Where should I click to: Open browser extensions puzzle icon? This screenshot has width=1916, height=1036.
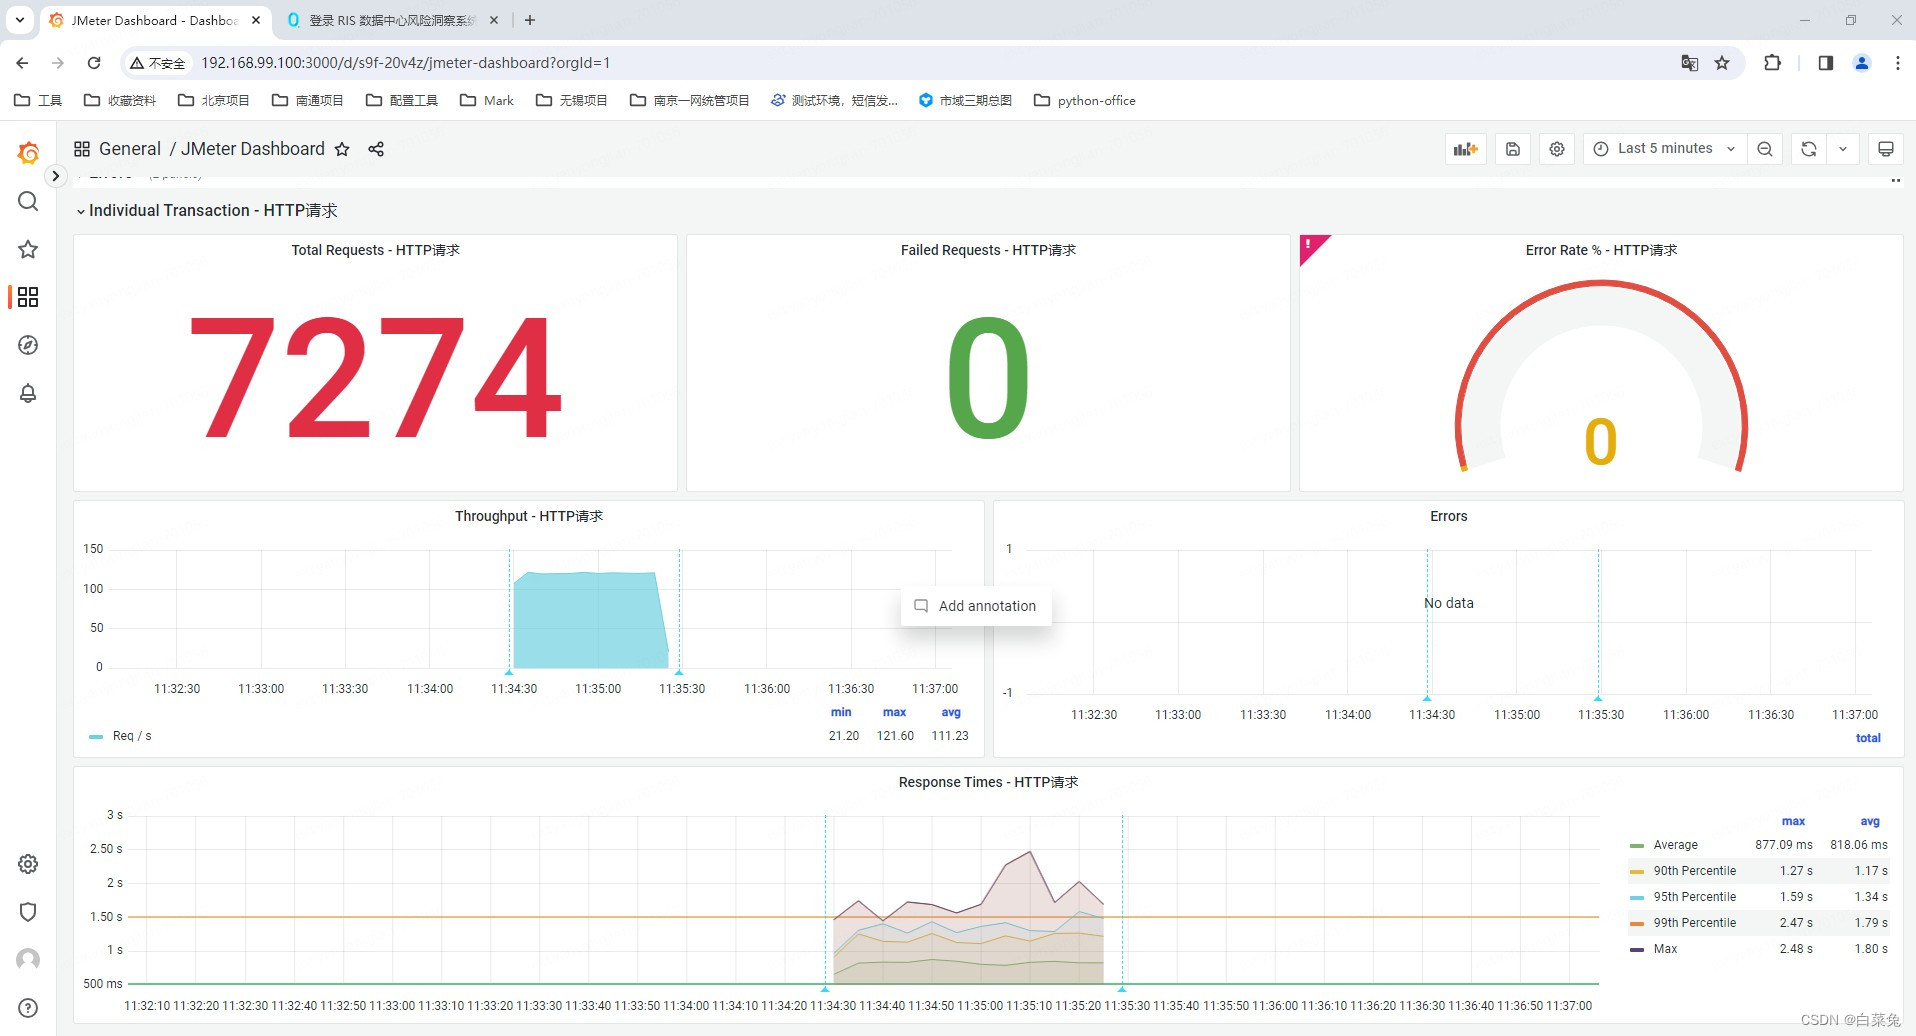click(x=1772, y=63)
